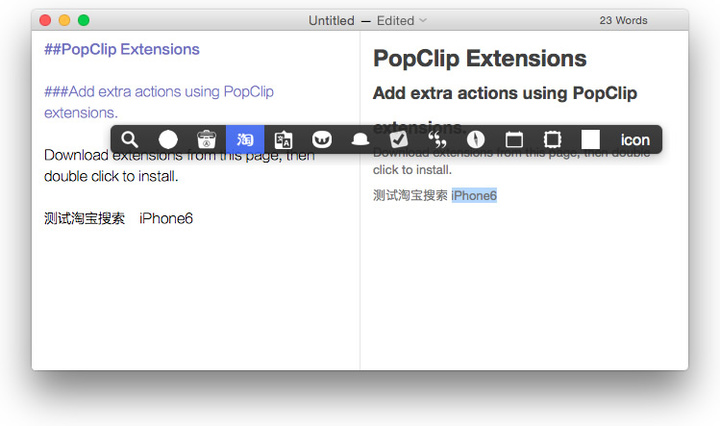Click the highlighted Taobao search icon
This screenshot has height=426, width=720.
tap(245, 140)
